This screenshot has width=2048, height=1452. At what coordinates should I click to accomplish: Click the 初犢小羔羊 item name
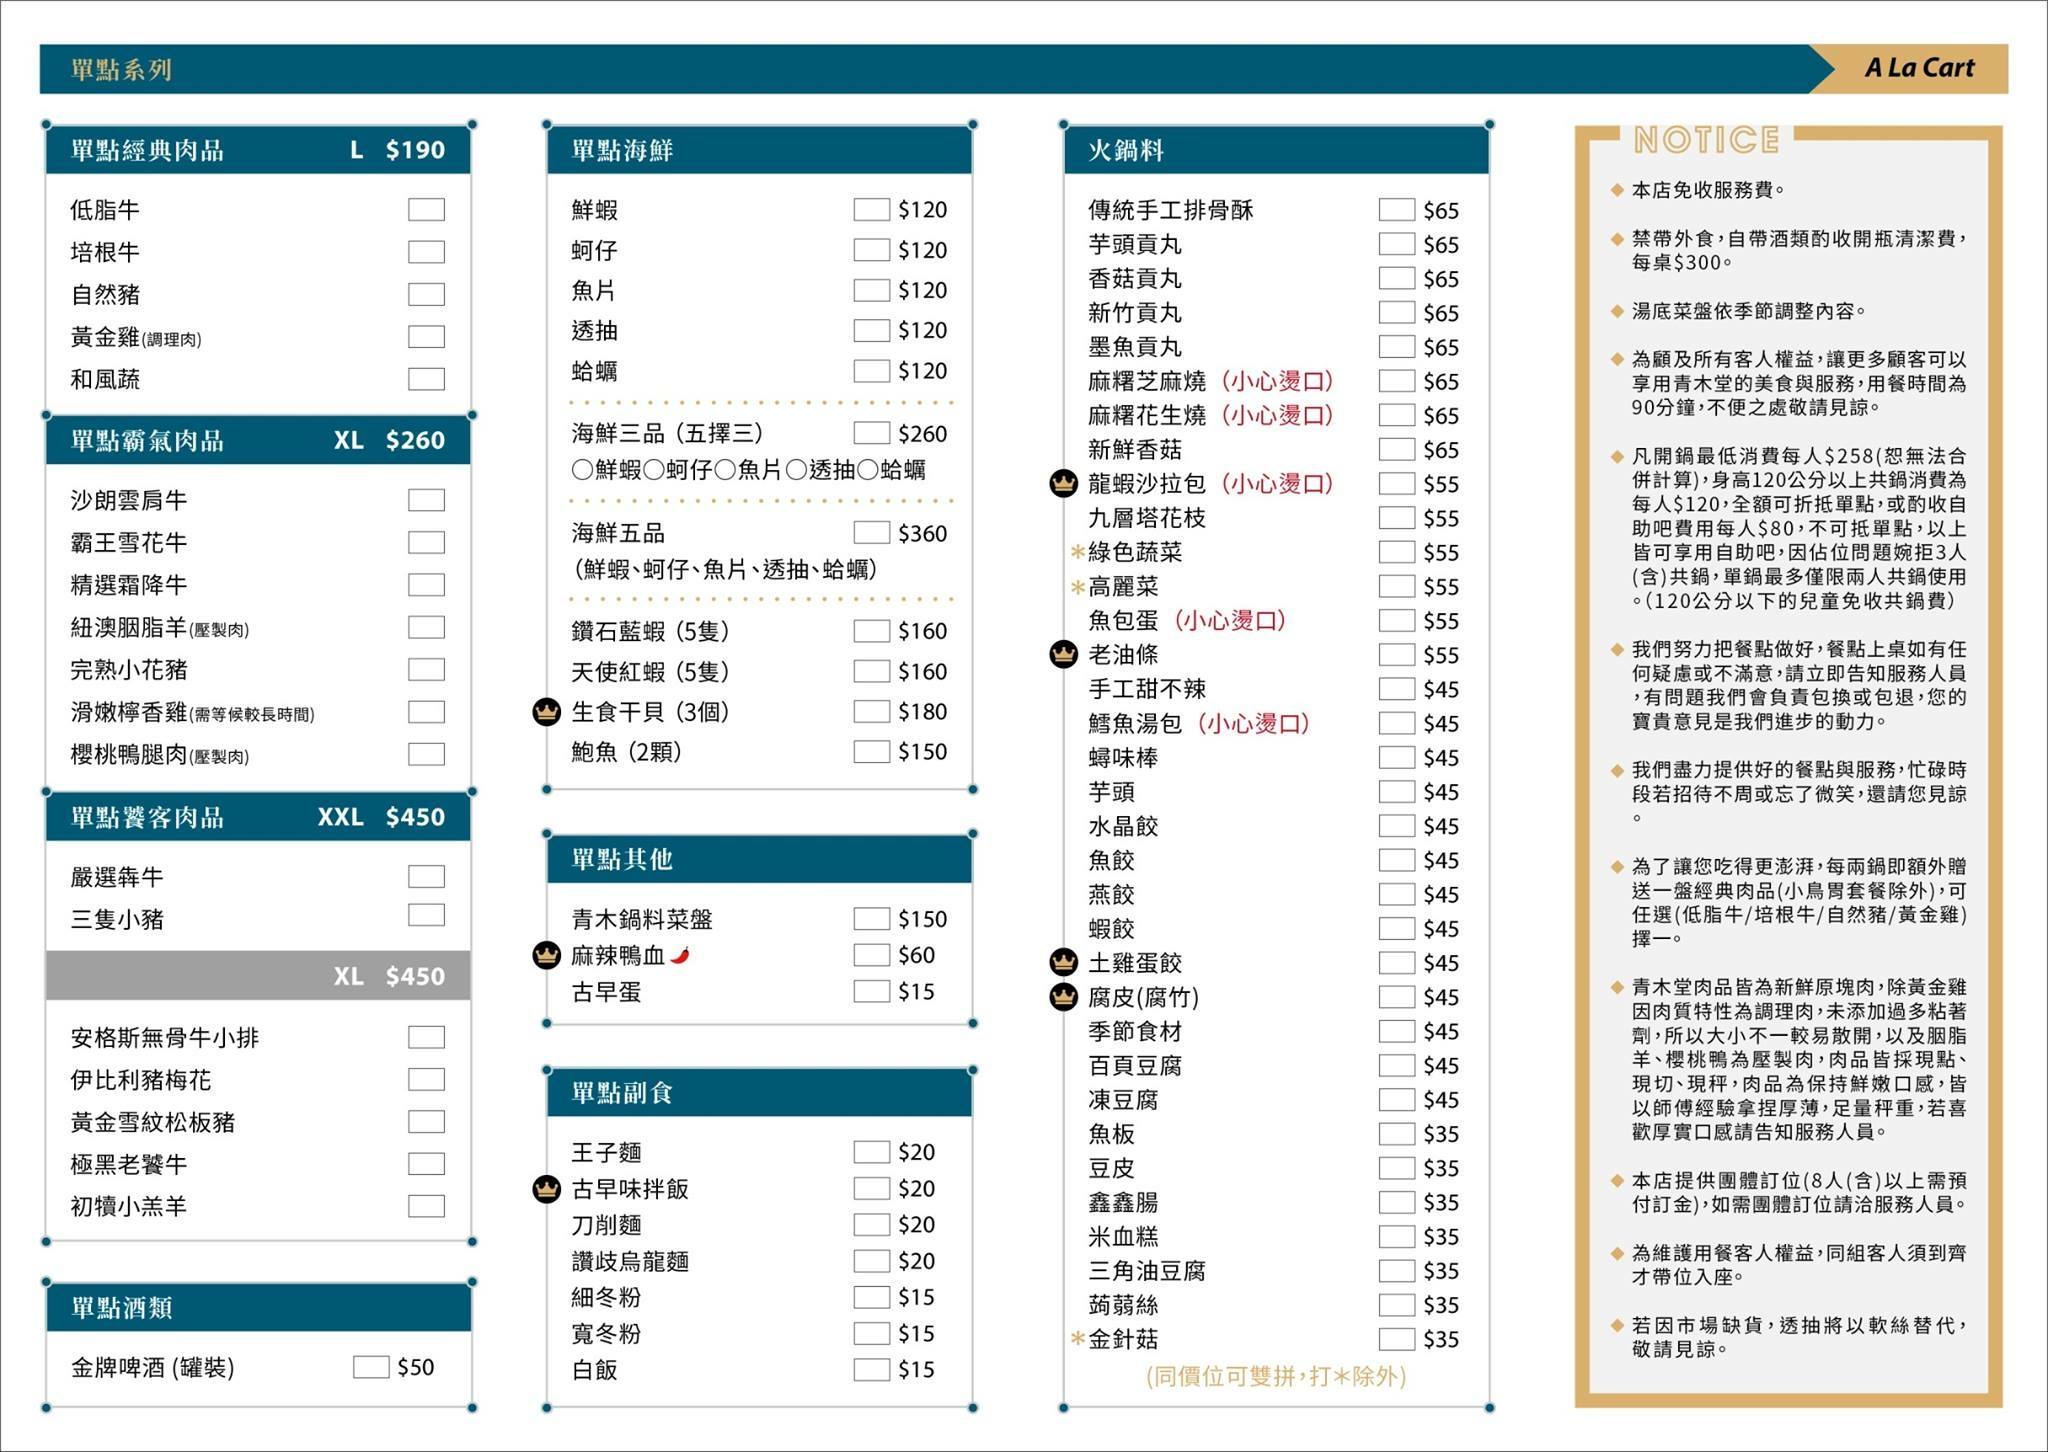click(129, 1206)
